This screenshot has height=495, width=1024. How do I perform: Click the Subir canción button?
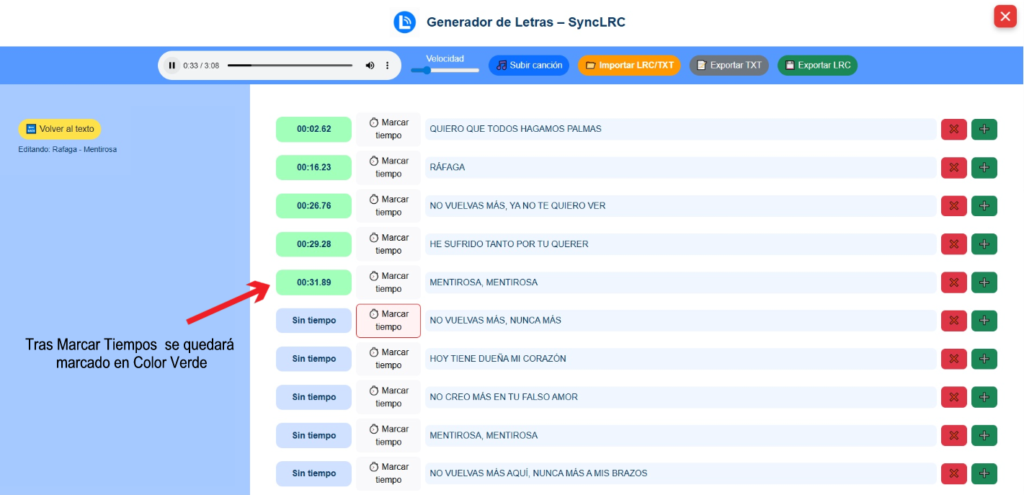[x=529, y=65]
